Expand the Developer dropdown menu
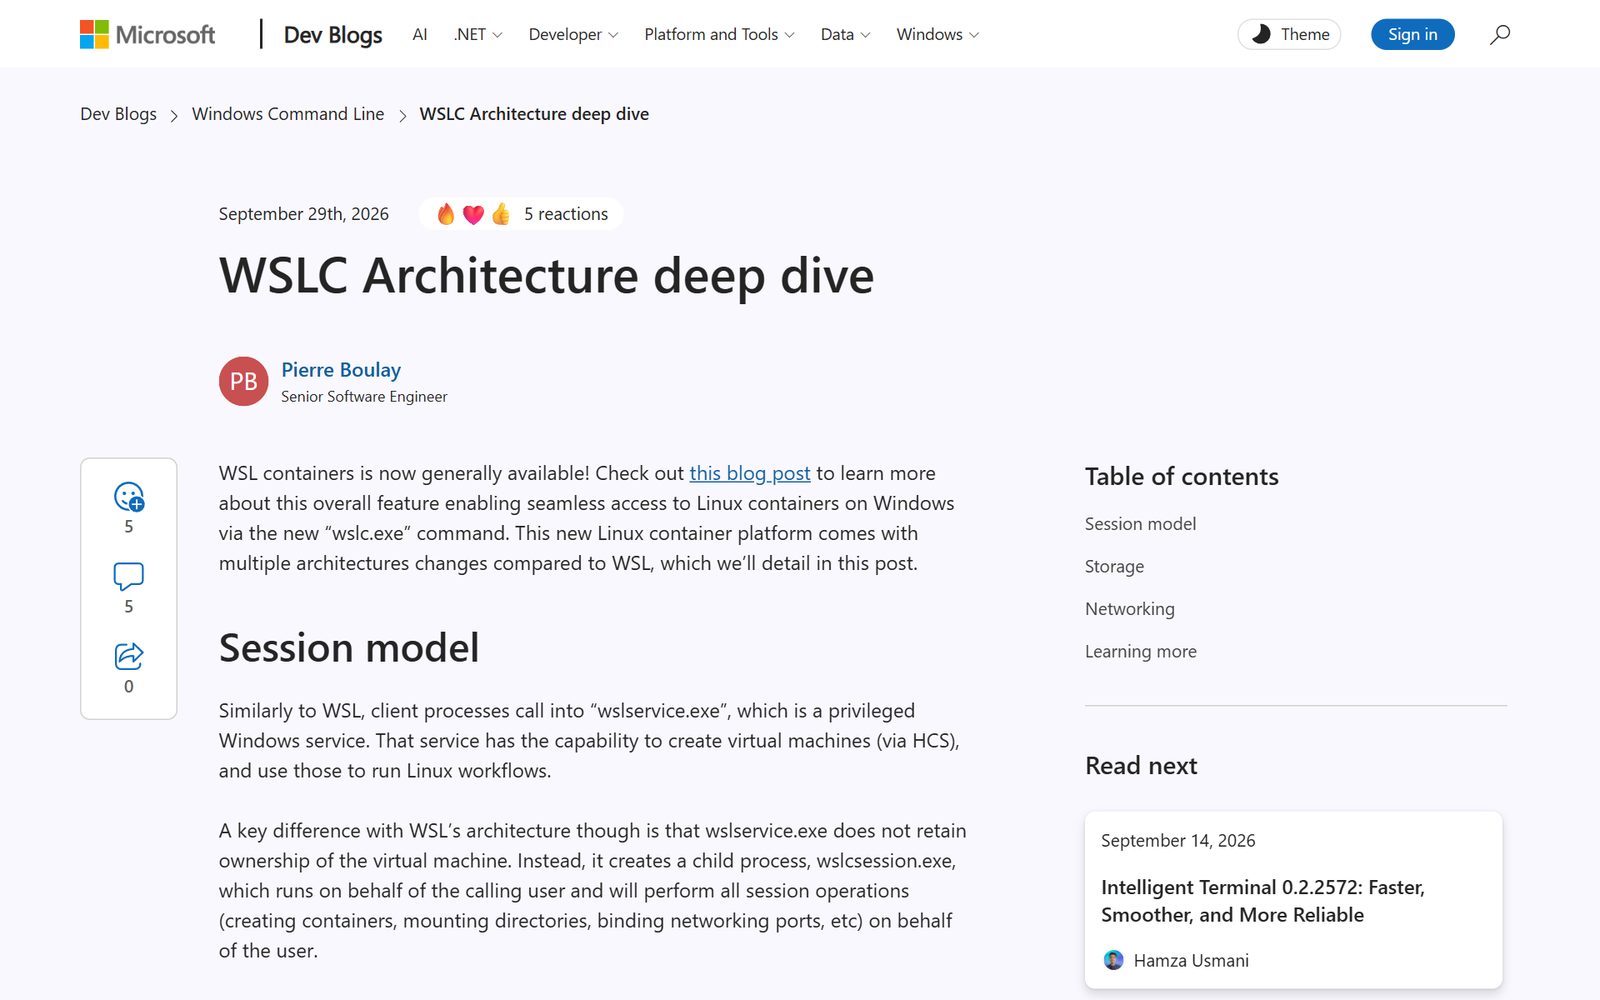 [573, 34]
